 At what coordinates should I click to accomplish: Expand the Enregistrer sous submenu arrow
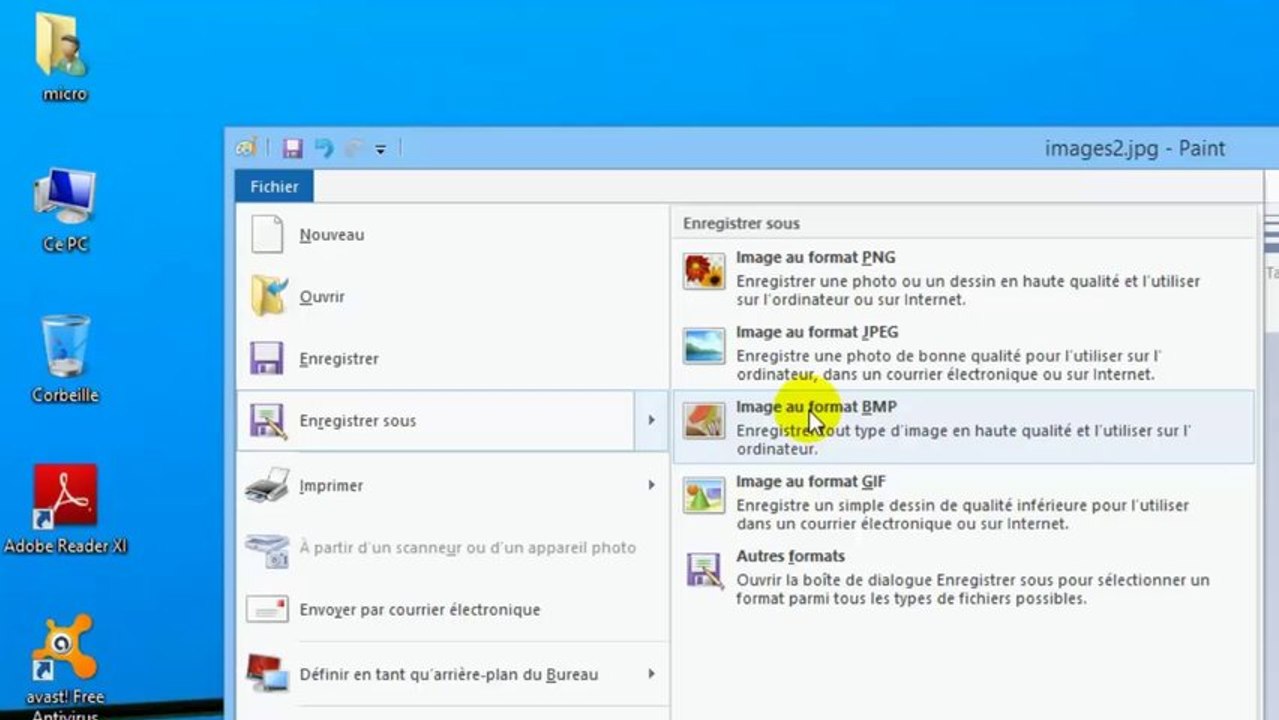(651, 421)
